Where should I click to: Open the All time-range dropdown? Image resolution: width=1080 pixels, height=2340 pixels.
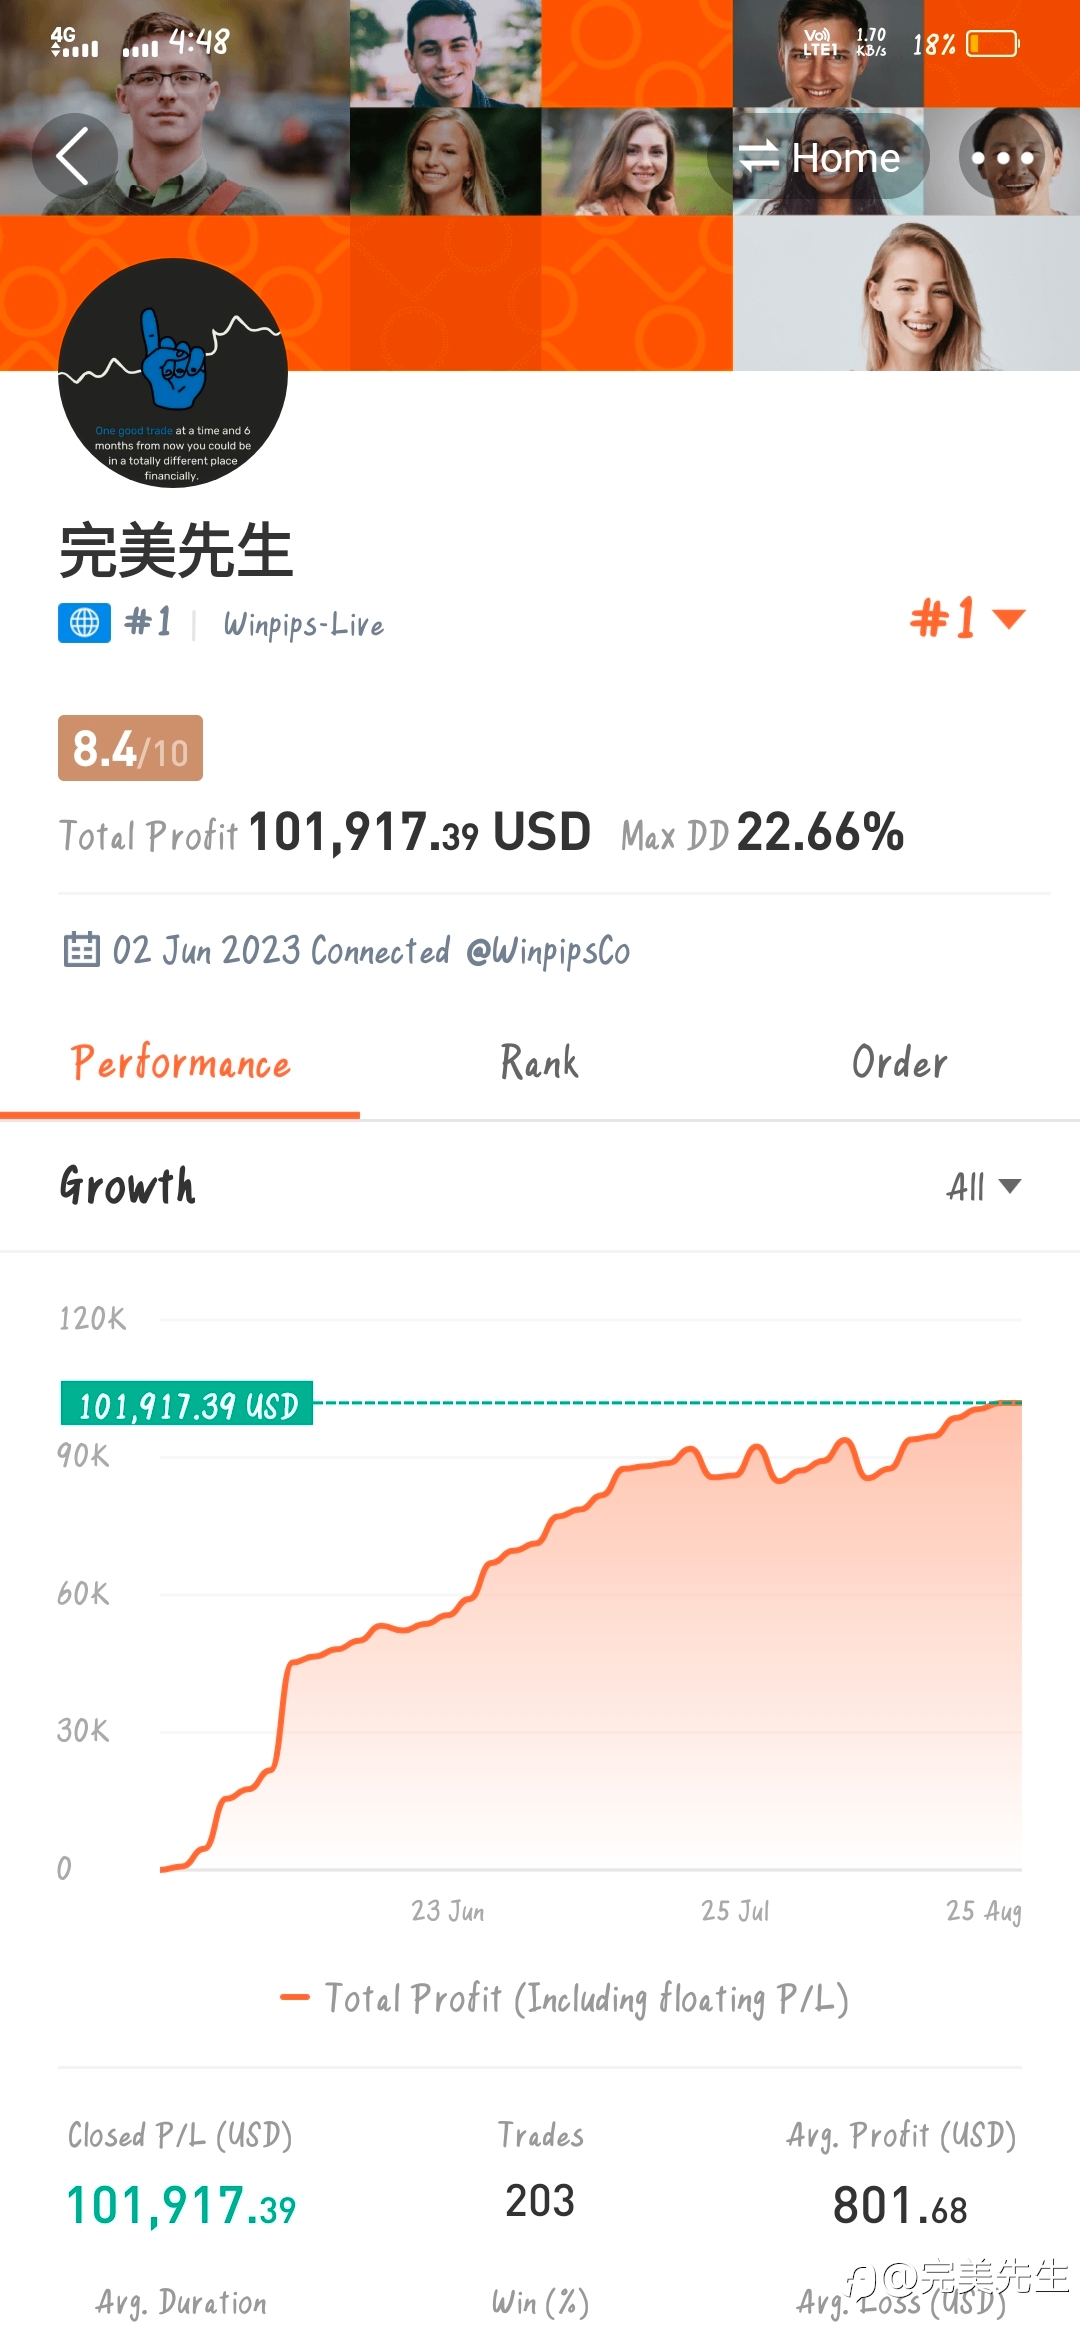(982, 1187)
